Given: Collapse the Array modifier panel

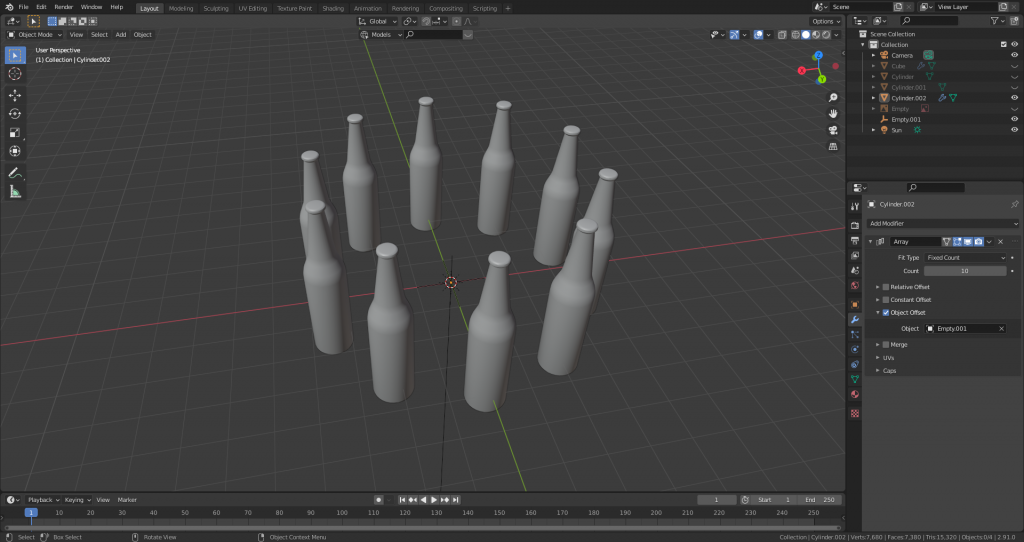Looking at the screenshot, I should [x=871, y=242].
